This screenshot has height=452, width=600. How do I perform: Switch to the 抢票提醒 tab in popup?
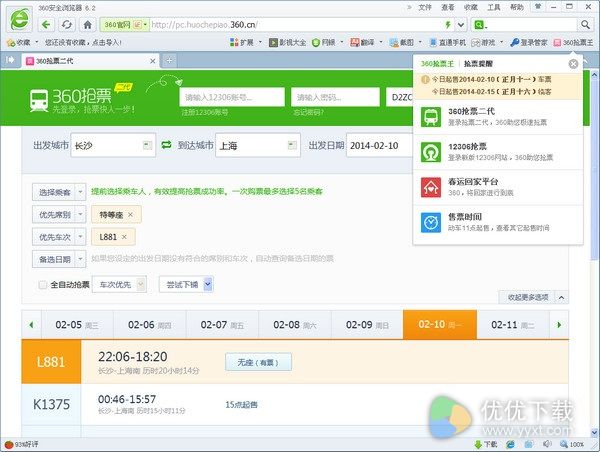(478, 64)
